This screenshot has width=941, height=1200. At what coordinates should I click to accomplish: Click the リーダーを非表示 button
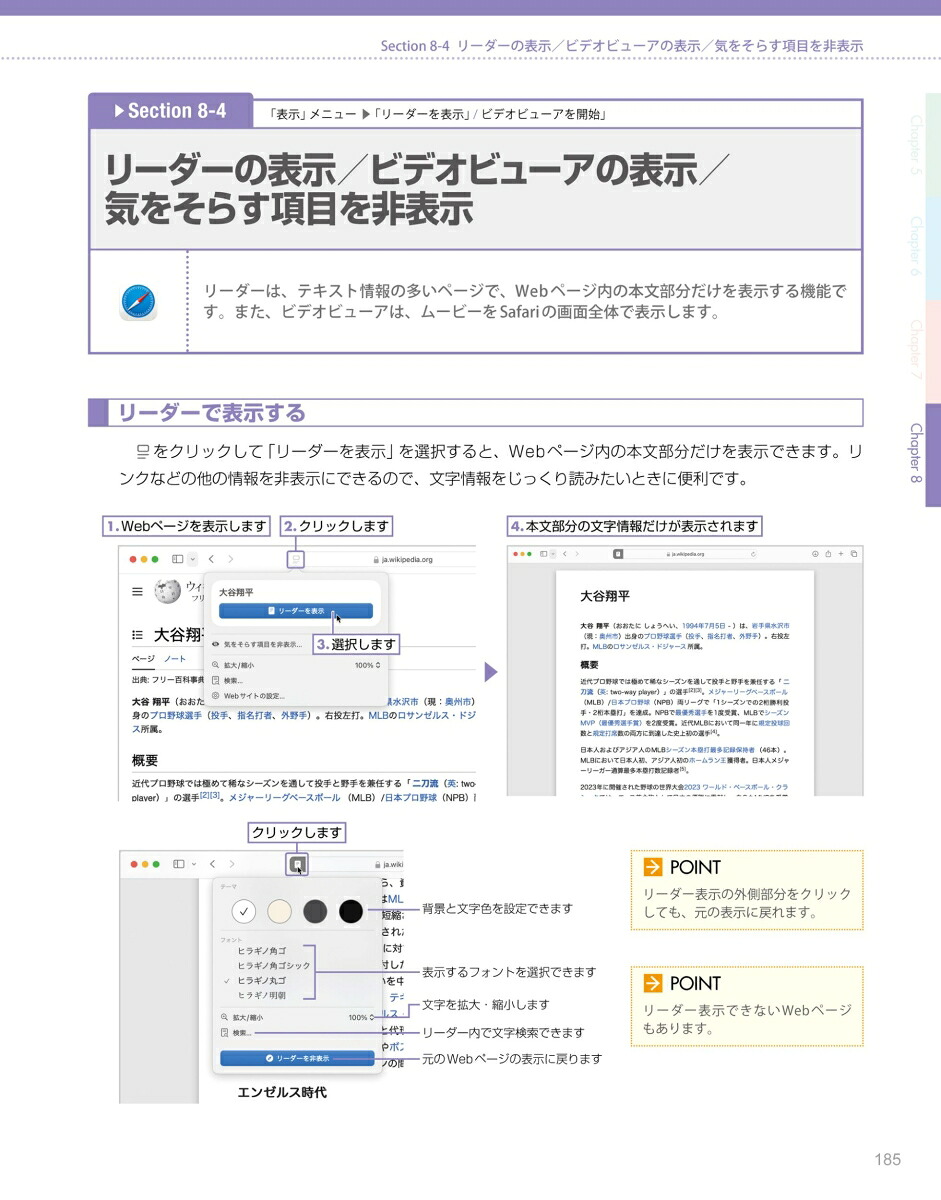point(297,1058)
